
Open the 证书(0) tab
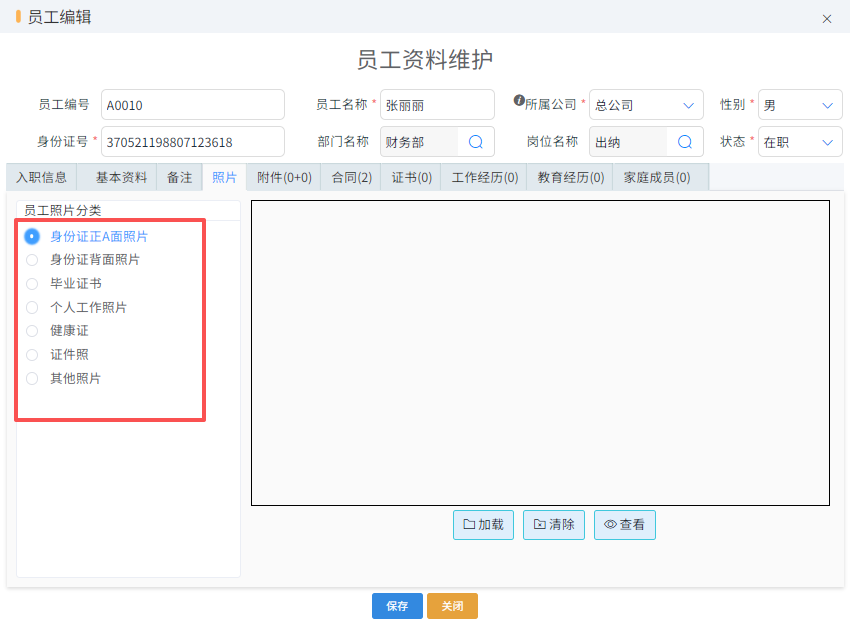point(411,177)
